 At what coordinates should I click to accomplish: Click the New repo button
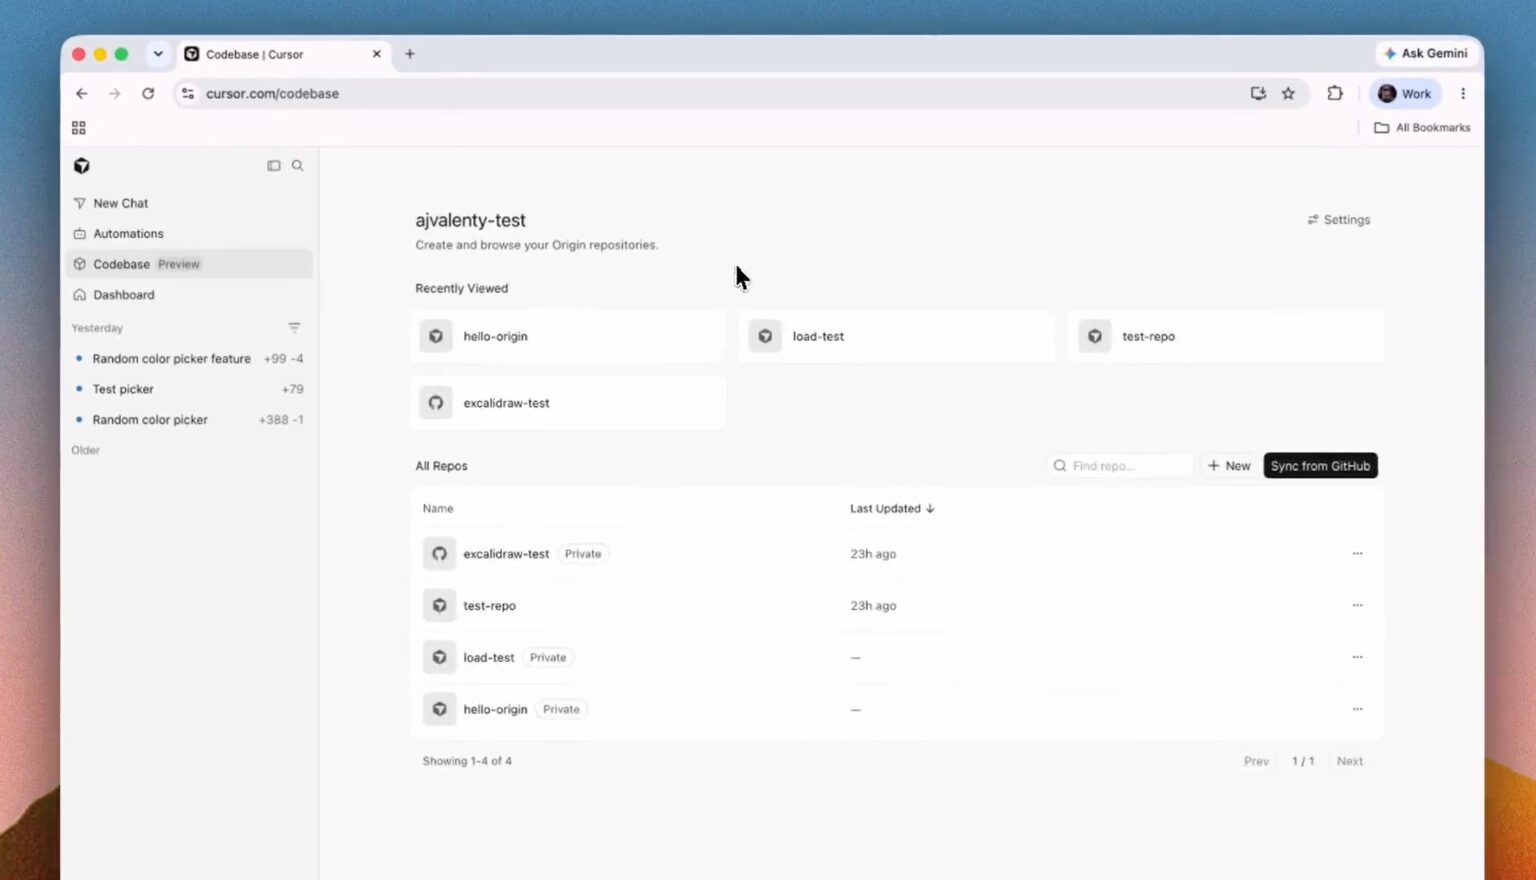coord(1229,466)
